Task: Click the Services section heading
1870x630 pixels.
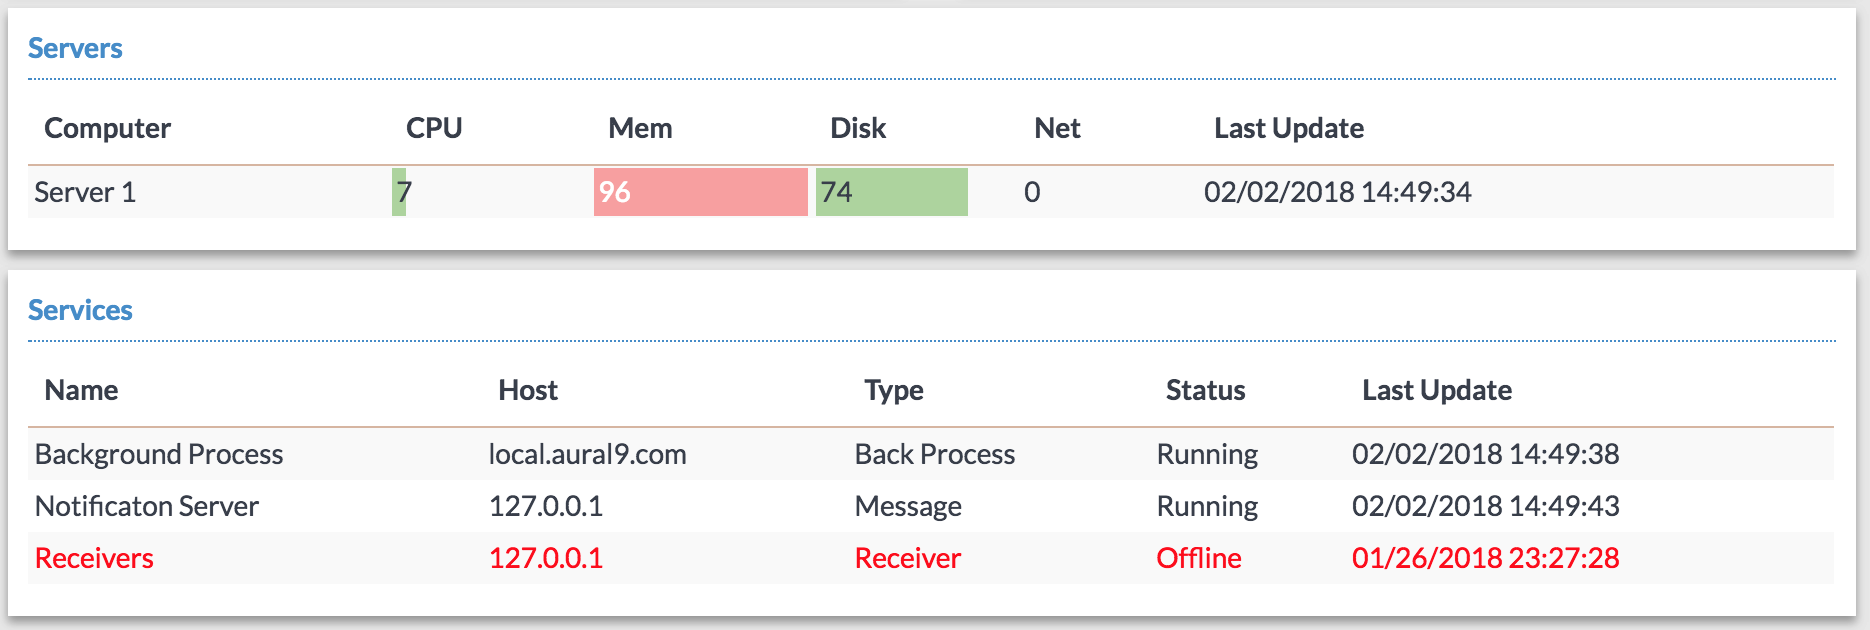Action: pyautogui.click(x=80, y=310)
